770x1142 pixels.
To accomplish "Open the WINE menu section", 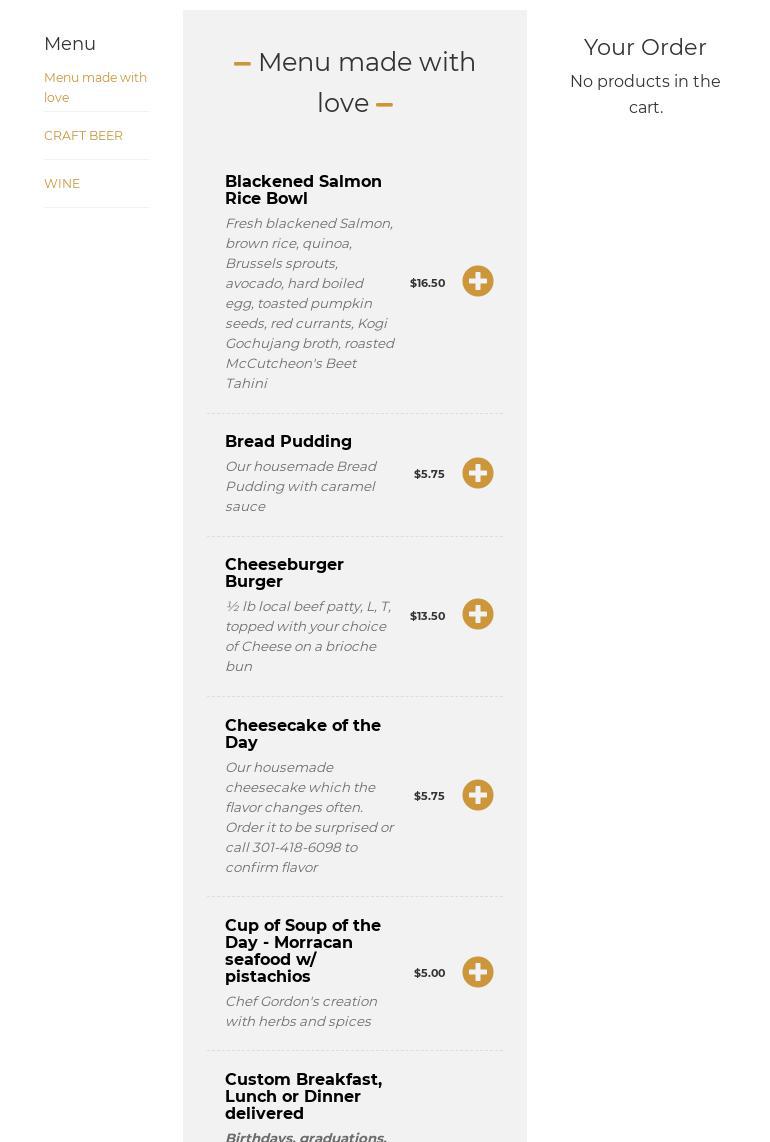I will pos(62,183).
